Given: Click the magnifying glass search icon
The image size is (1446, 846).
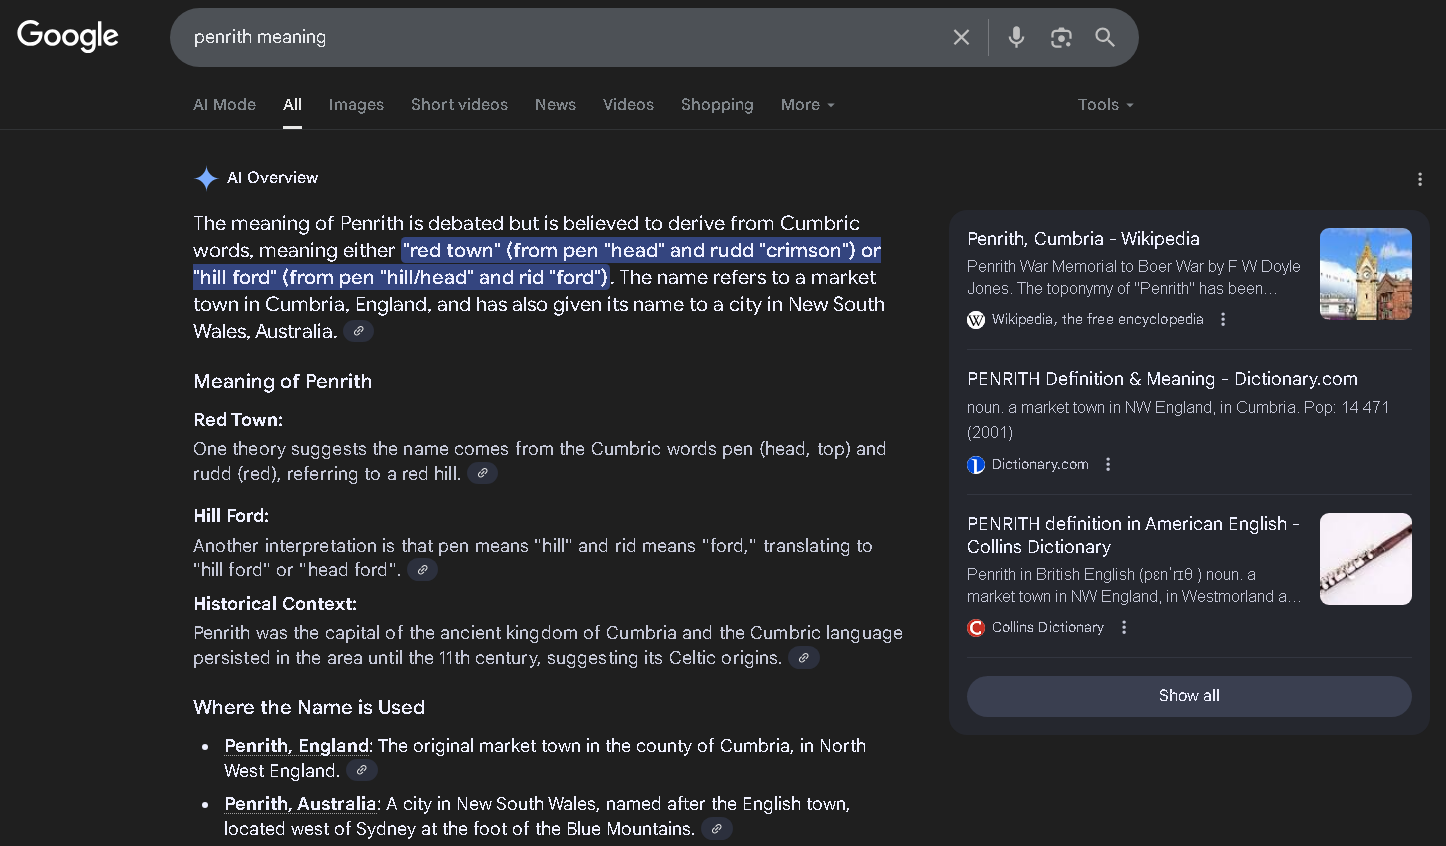Looking at the screenshot, I should tap(1105, 38).
